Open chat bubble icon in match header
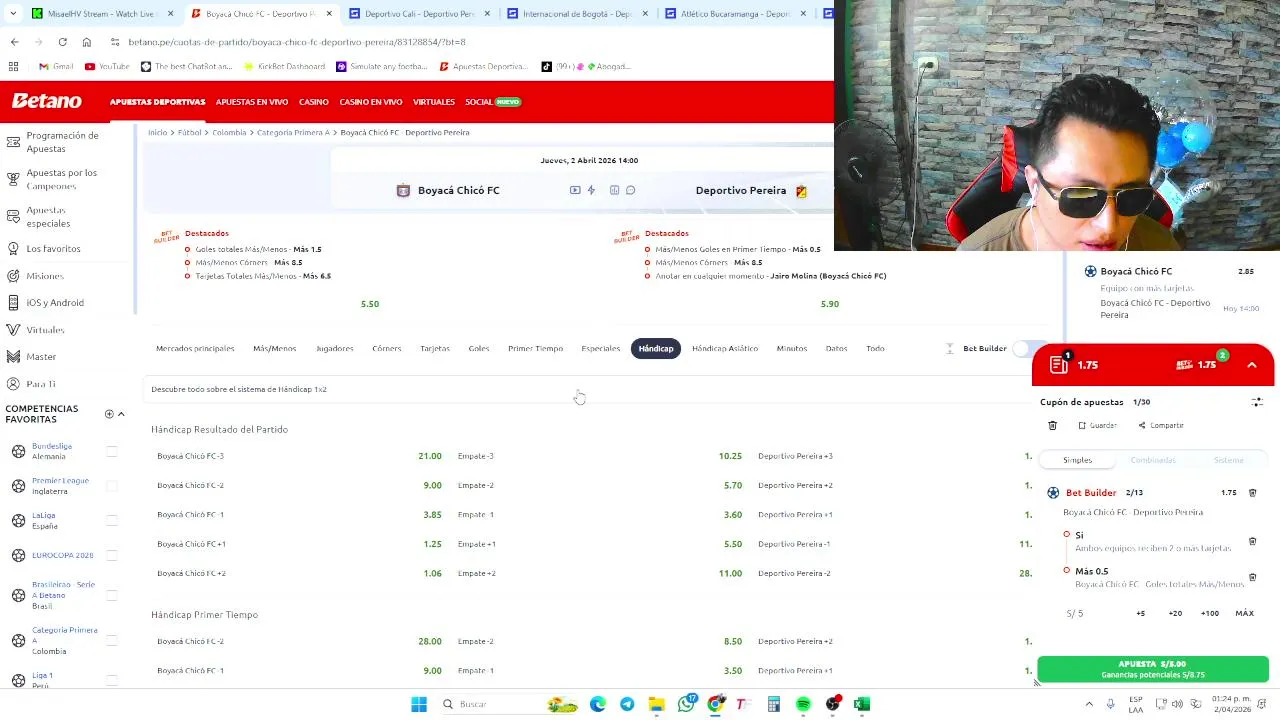This screenshot has height=720, width=1280. pyautogui.click(x=630, y=190)
